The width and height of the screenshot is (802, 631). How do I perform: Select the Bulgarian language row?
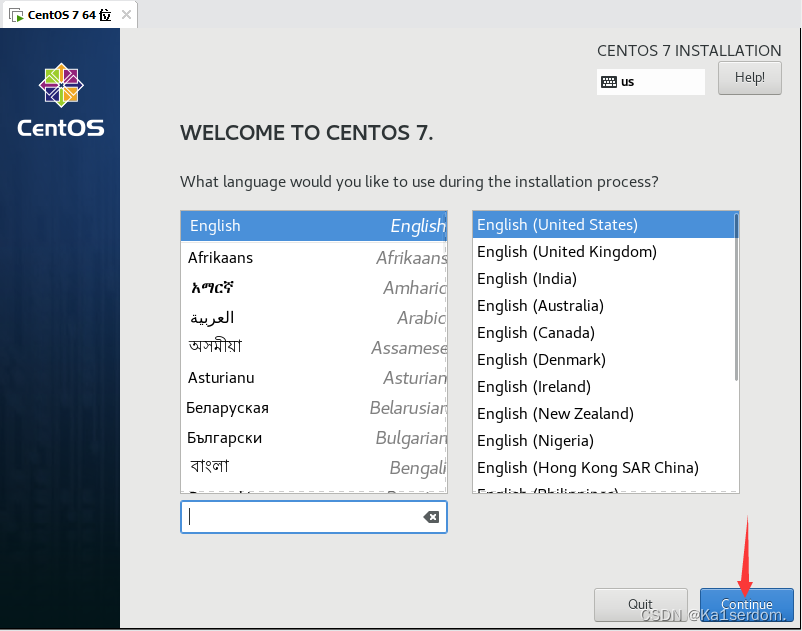pos(314,438)
